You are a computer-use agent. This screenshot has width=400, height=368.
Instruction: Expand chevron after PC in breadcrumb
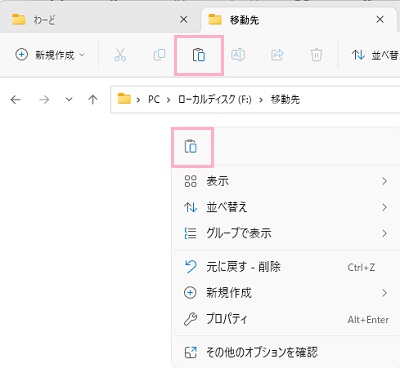169,100
